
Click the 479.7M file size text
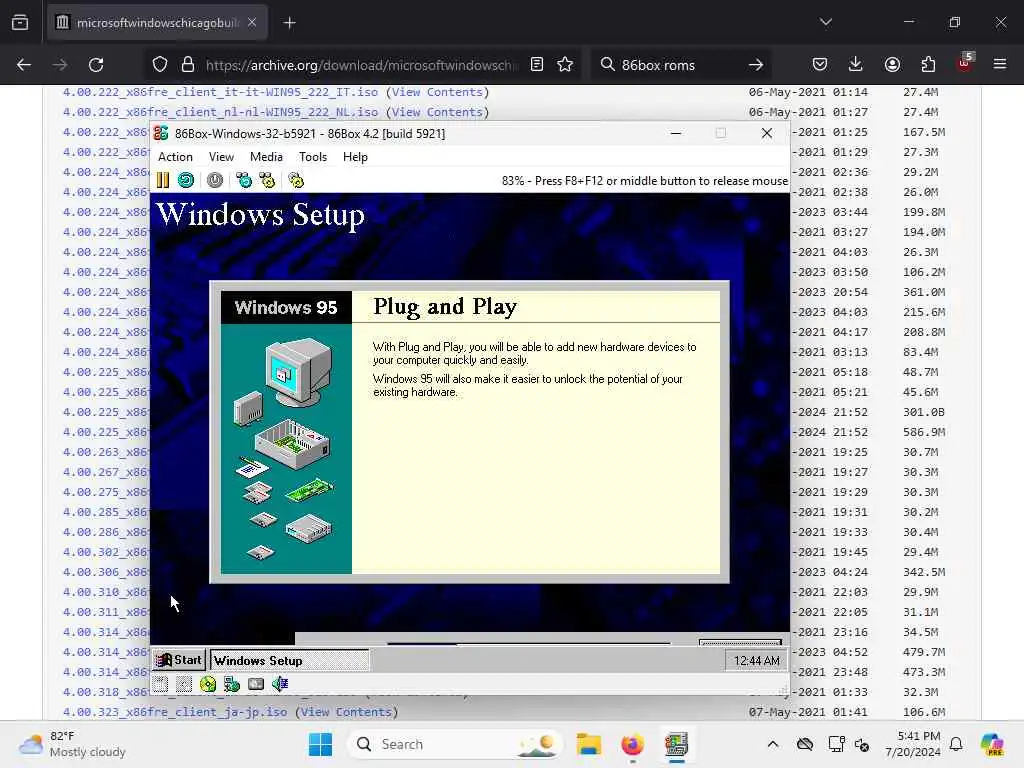click(x=924, y=652)
